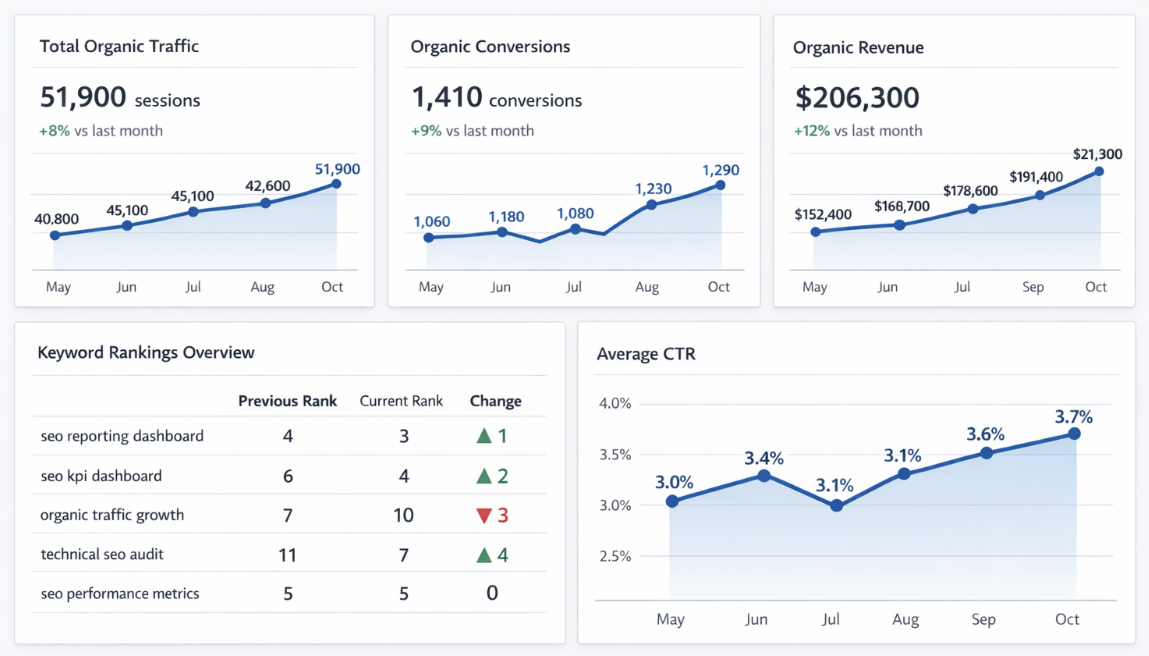Click the 1,290 data point on conversions chart
The image size is (1149, 656).
click(719, 185)
